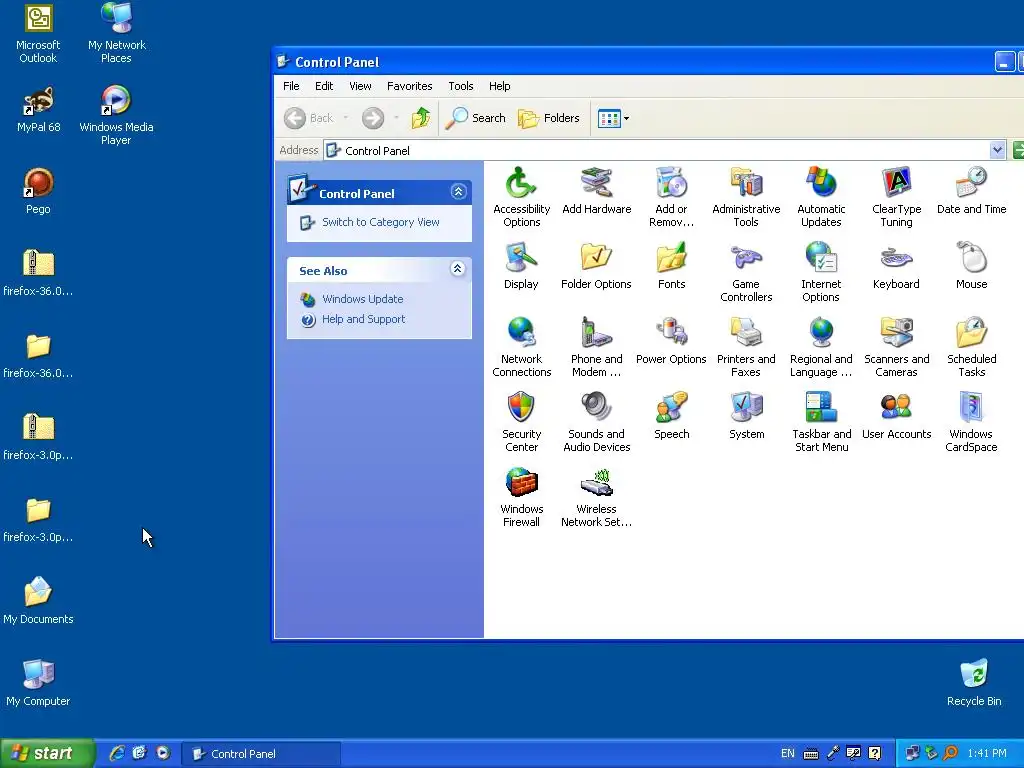
Task: Open Administrative Tools
Action: 746,196
